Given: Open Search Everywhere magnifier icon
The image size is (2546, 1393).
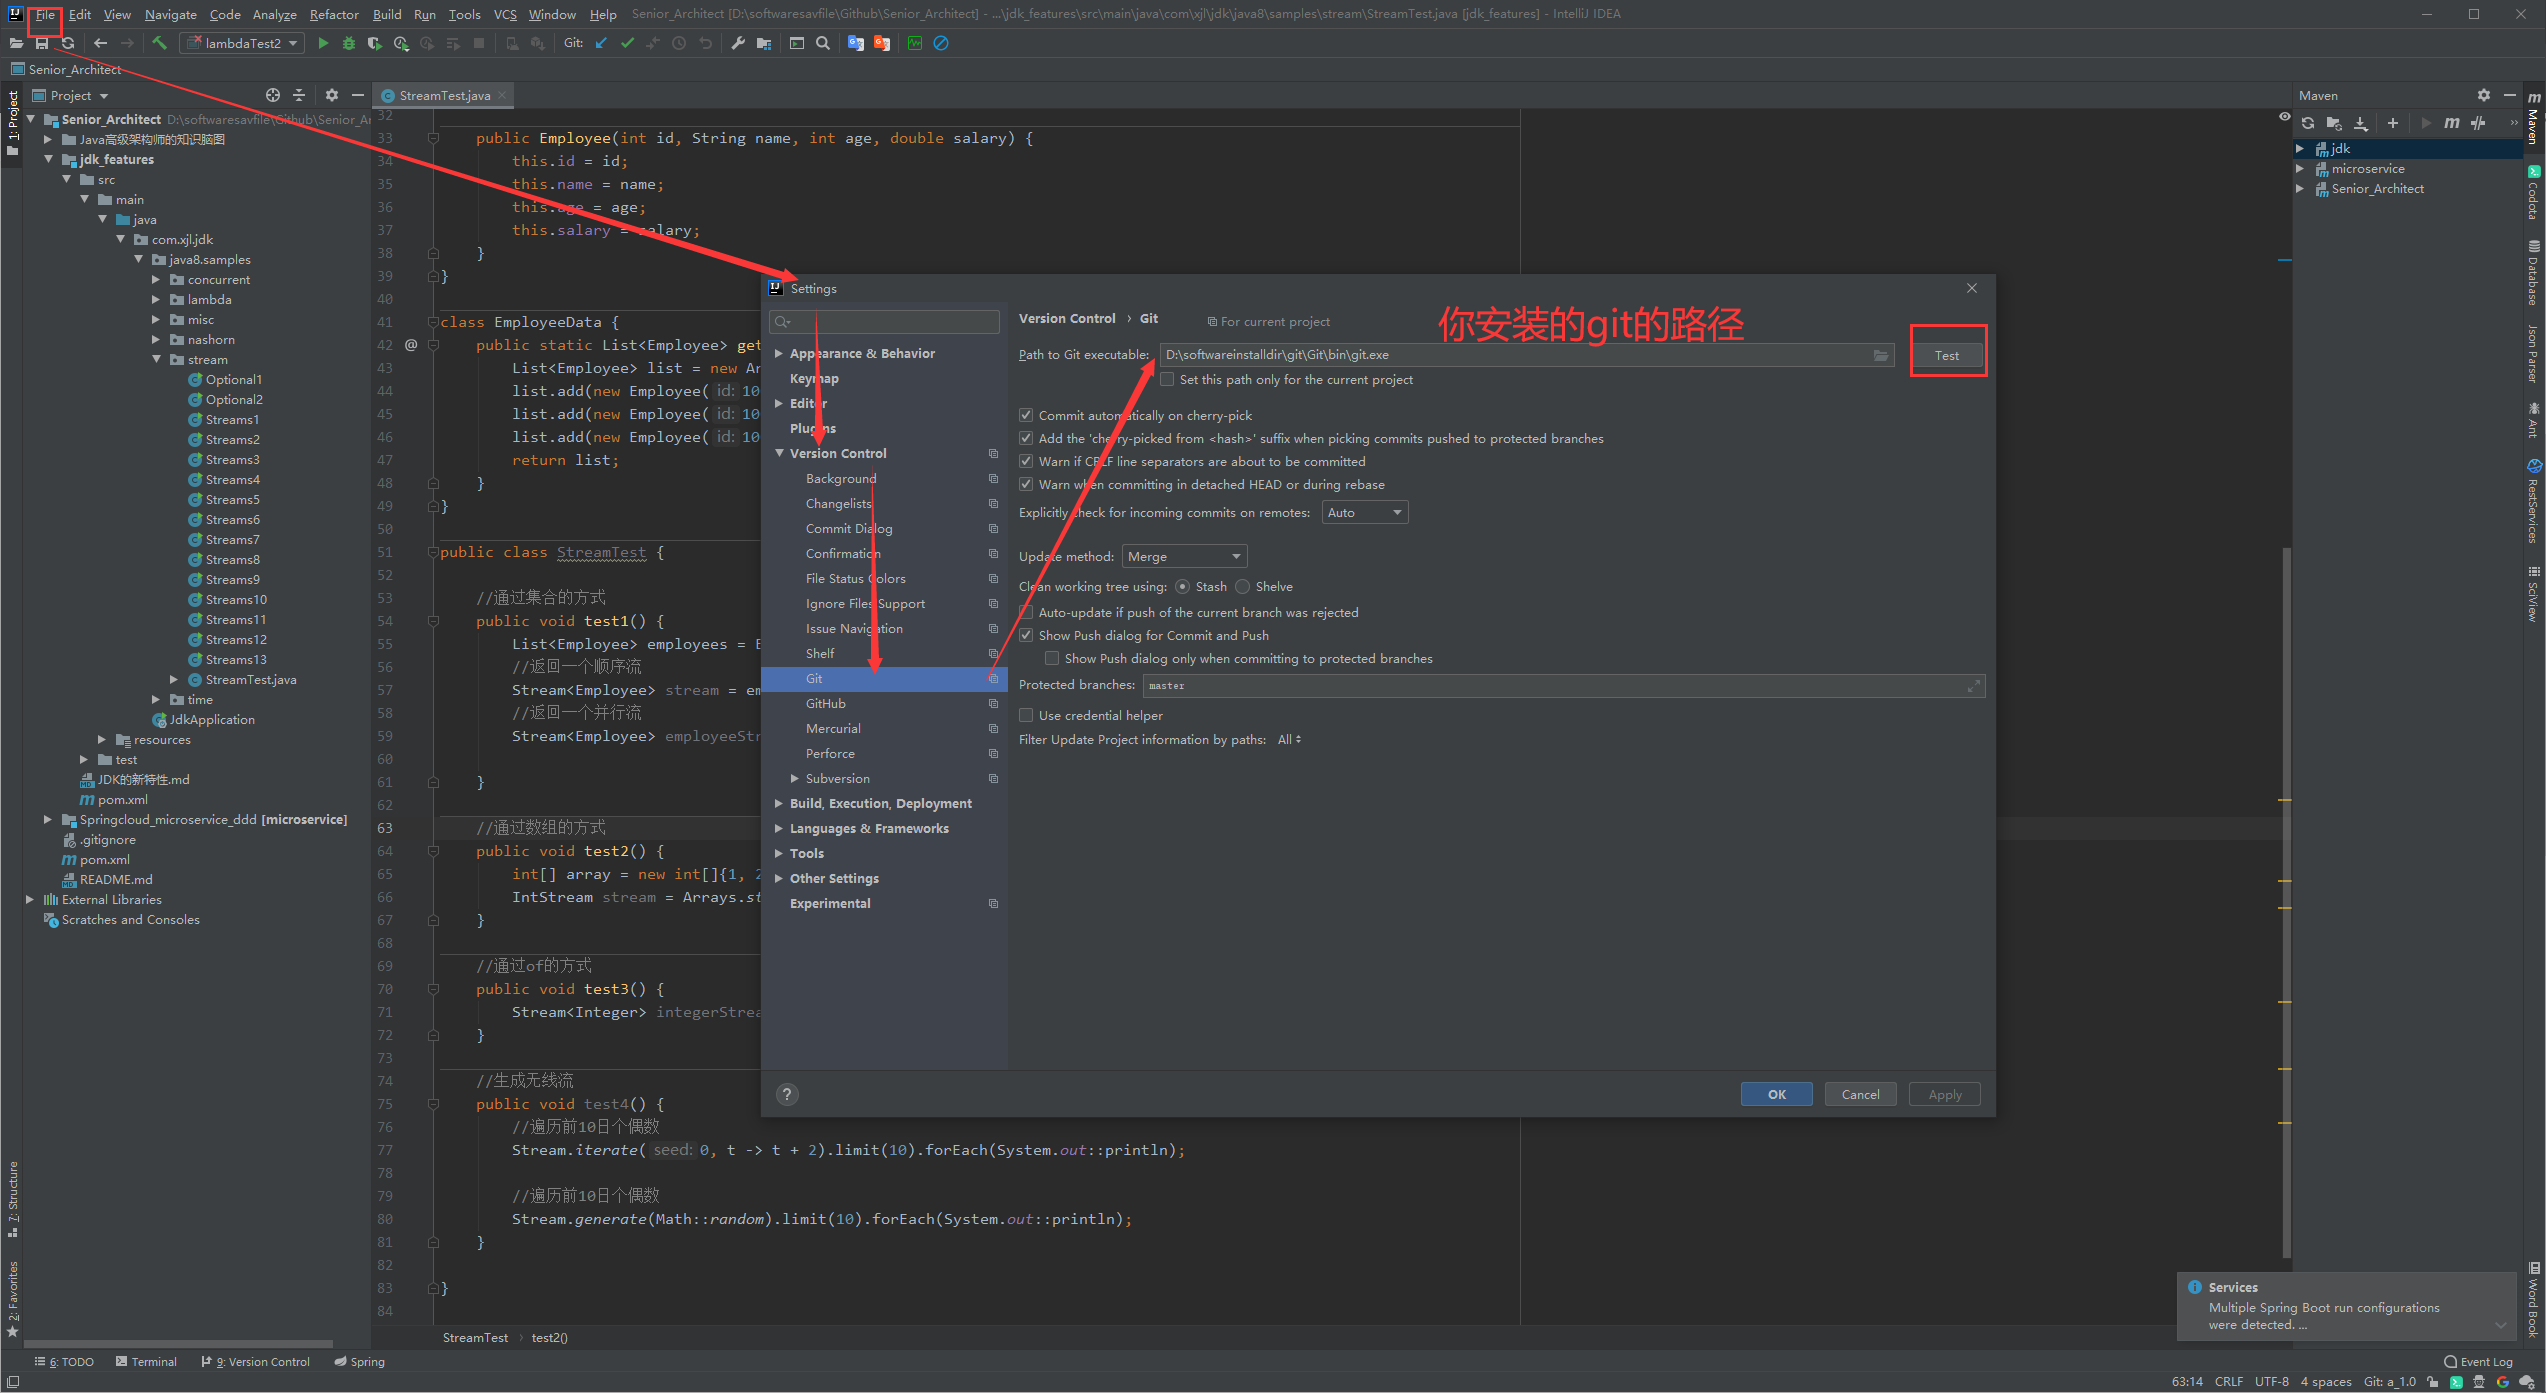Looking at the screenshot, I should (823, 43).
